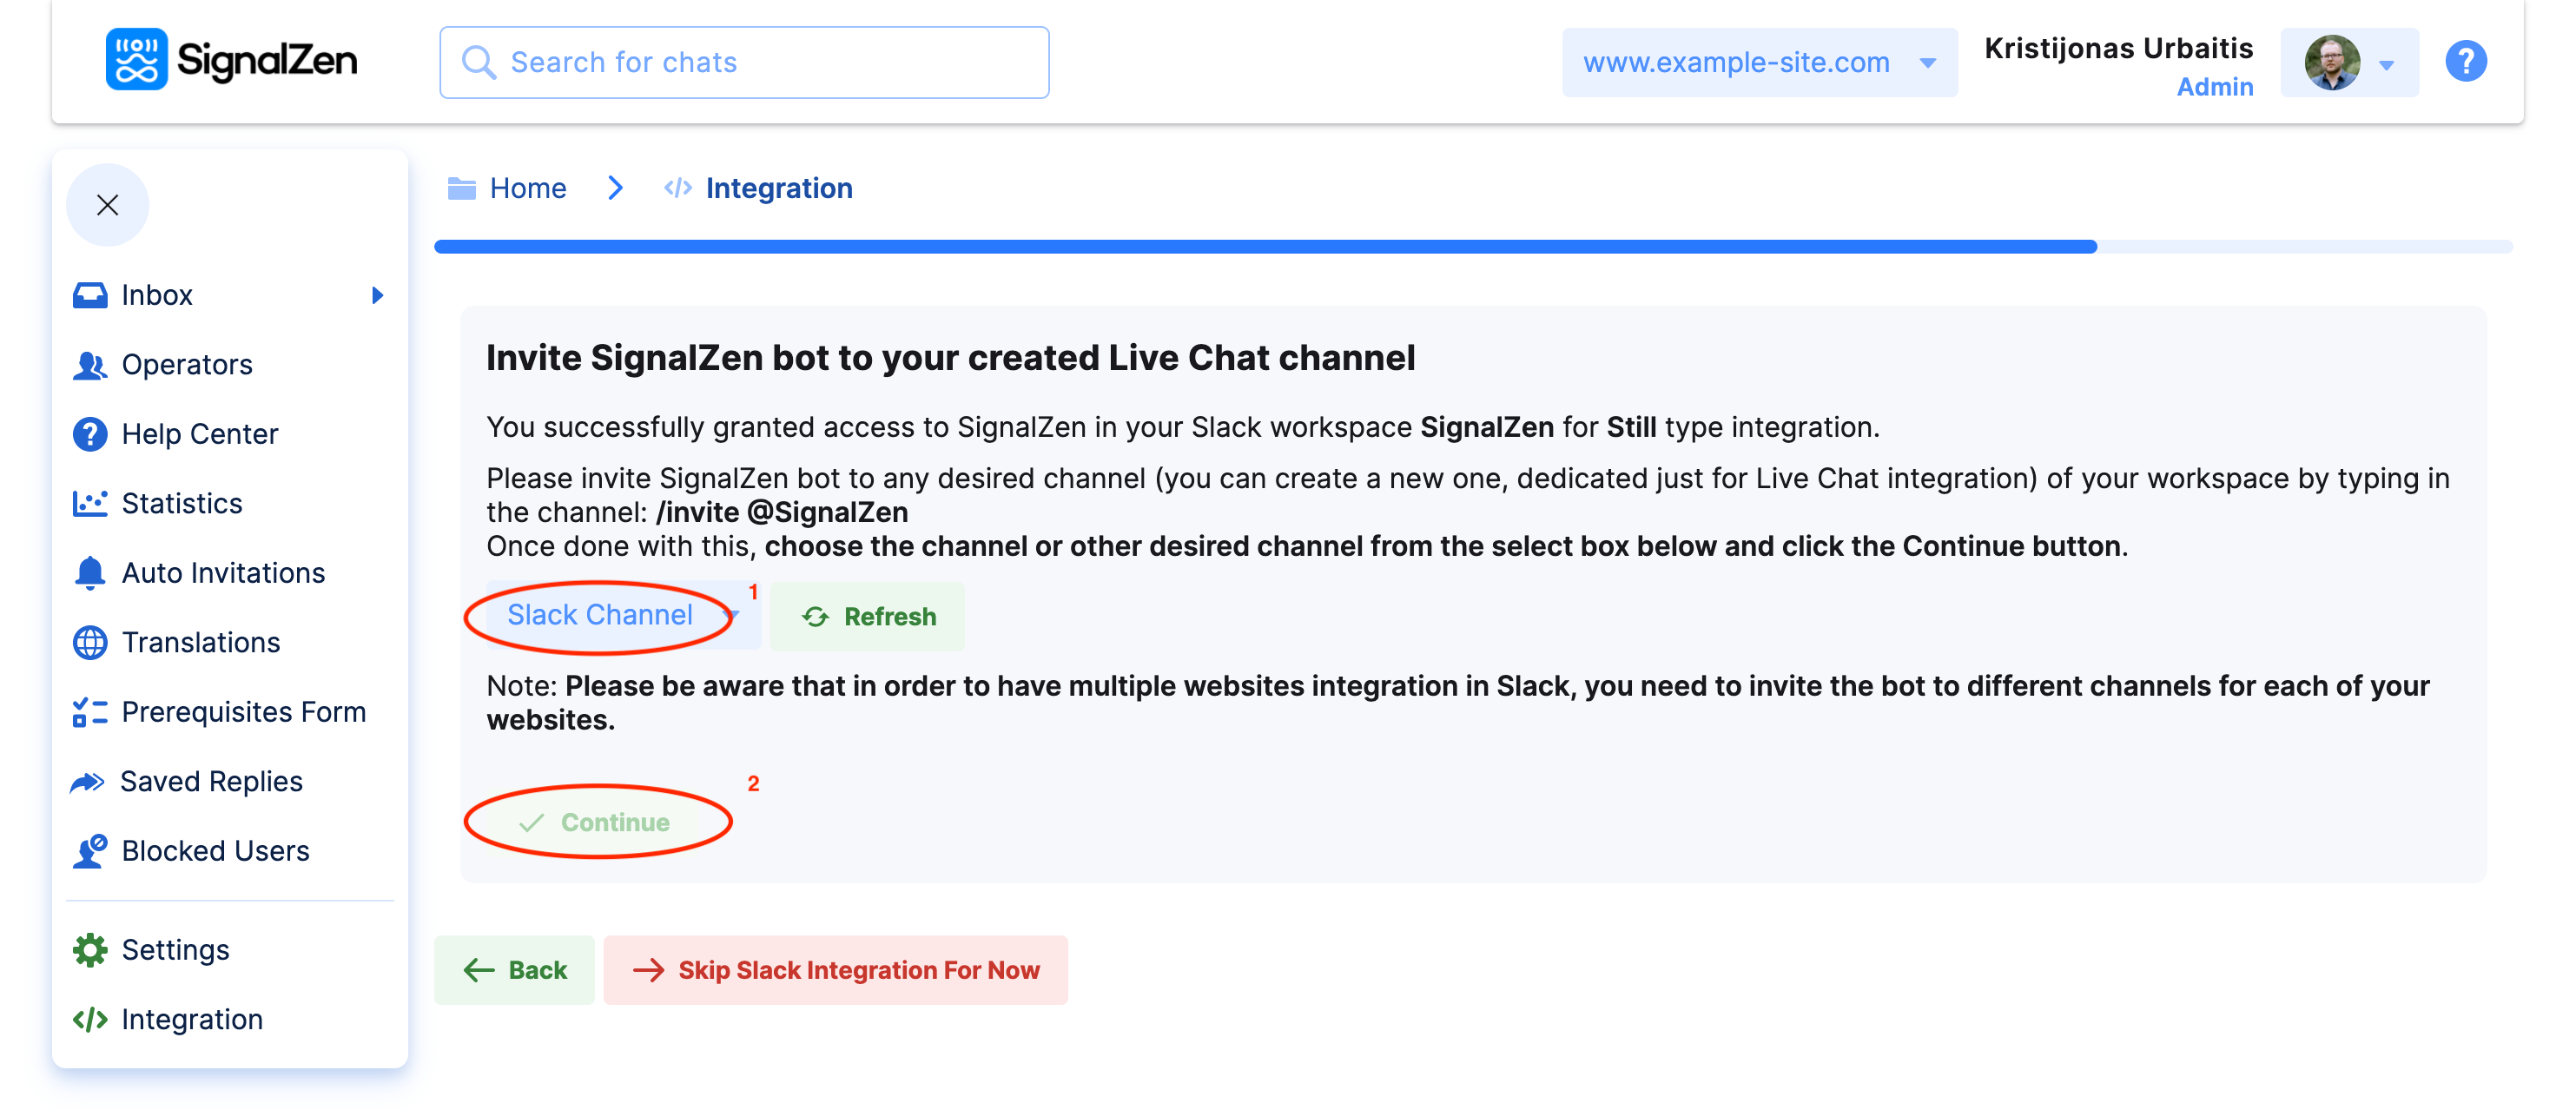2576x1110 pixels.
Task: Click the Blocked Users icon
Action: point(90,851)
